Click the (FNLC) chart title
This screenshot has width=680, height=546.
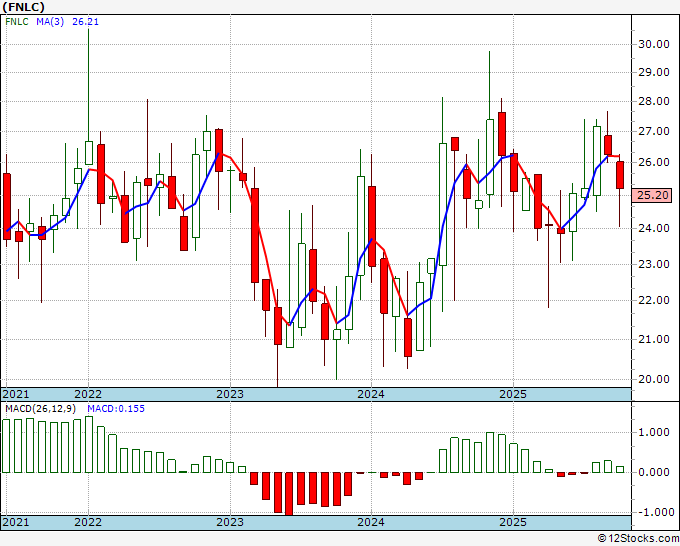(23, 7)
